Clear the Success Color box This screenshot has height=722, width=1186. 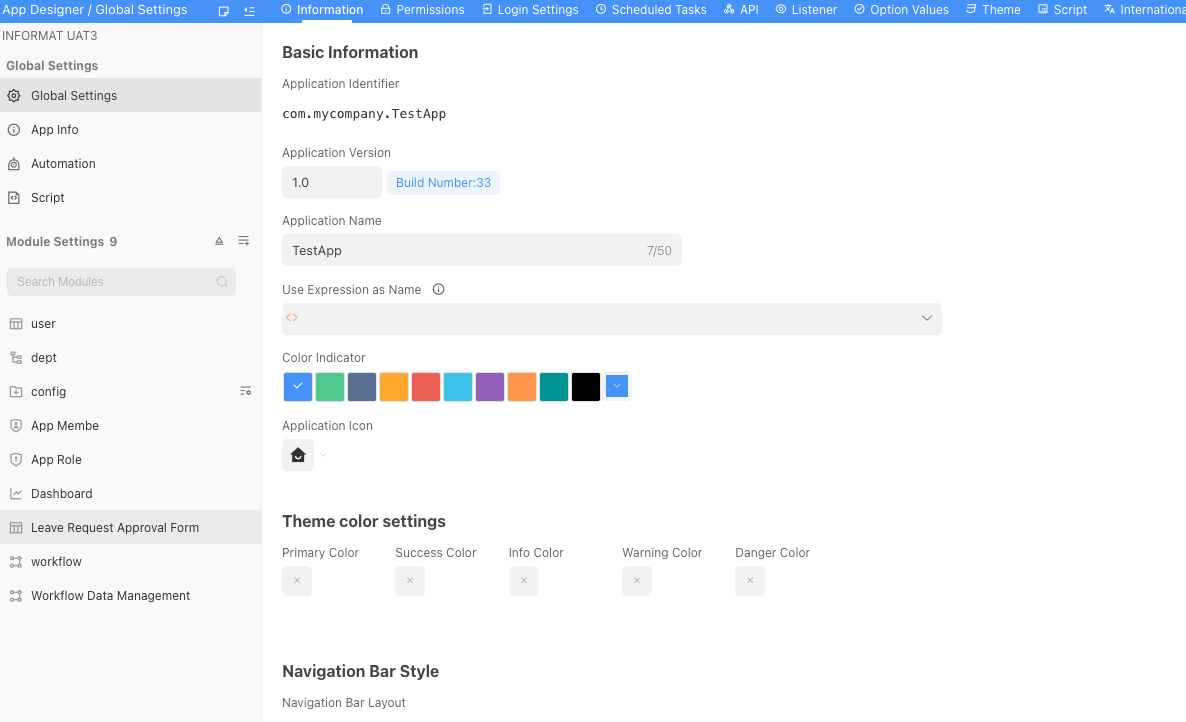click(410, 581)
